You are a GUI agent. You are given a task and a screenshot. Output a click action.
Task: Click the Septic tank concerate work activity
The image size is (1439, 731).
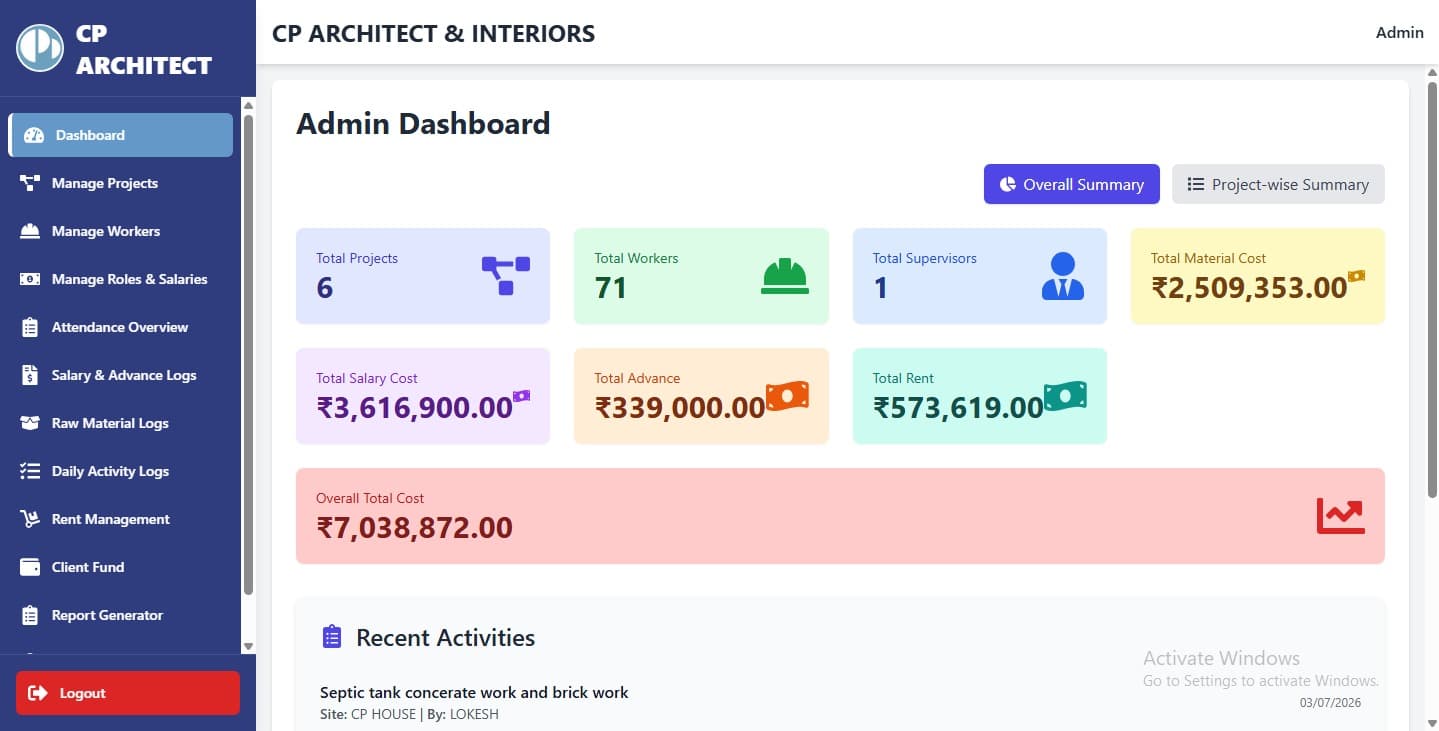click(474, 692)
